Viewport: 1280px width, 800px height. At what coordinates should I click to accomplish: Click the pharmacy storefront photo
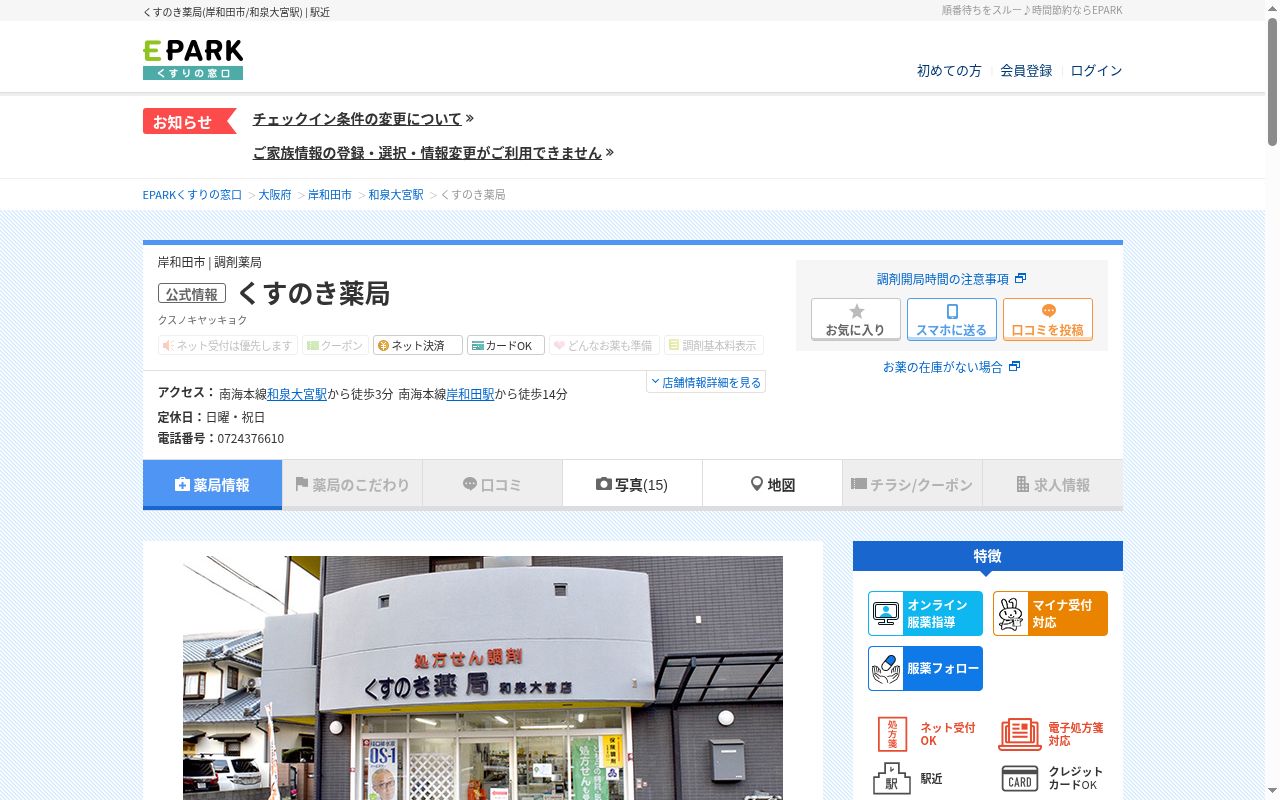click(483, 678)
